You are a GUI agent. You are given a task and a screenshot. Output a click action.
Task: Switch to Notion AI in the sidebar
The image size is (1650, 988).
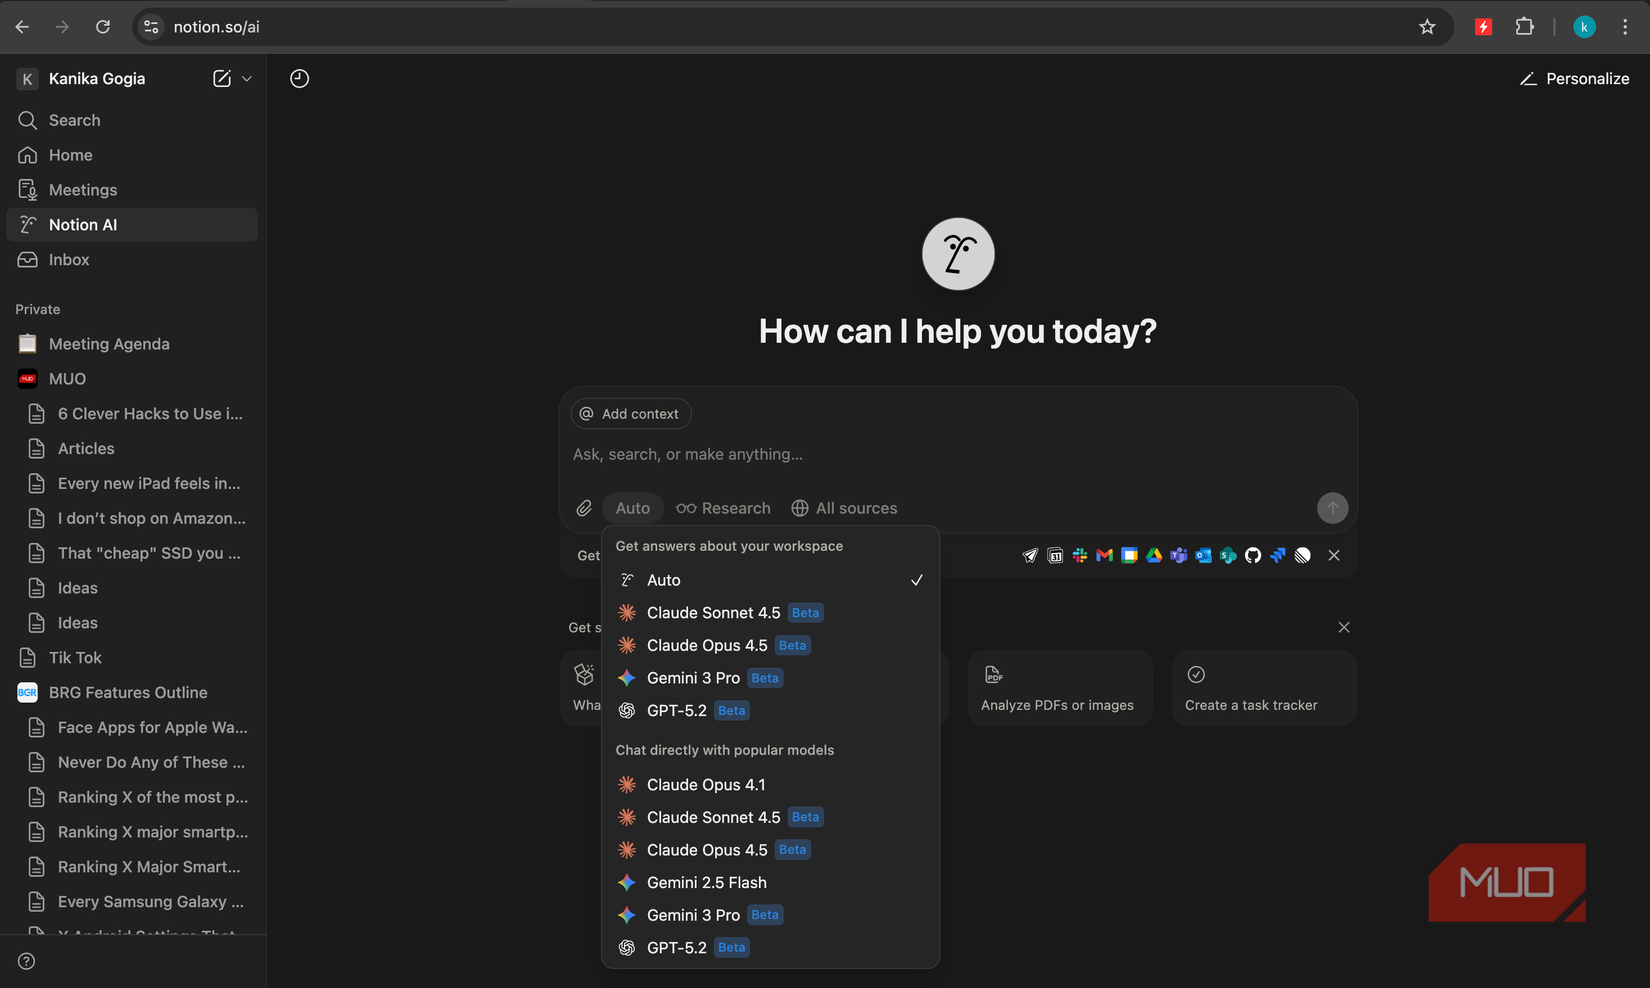[x=84, y=224]
